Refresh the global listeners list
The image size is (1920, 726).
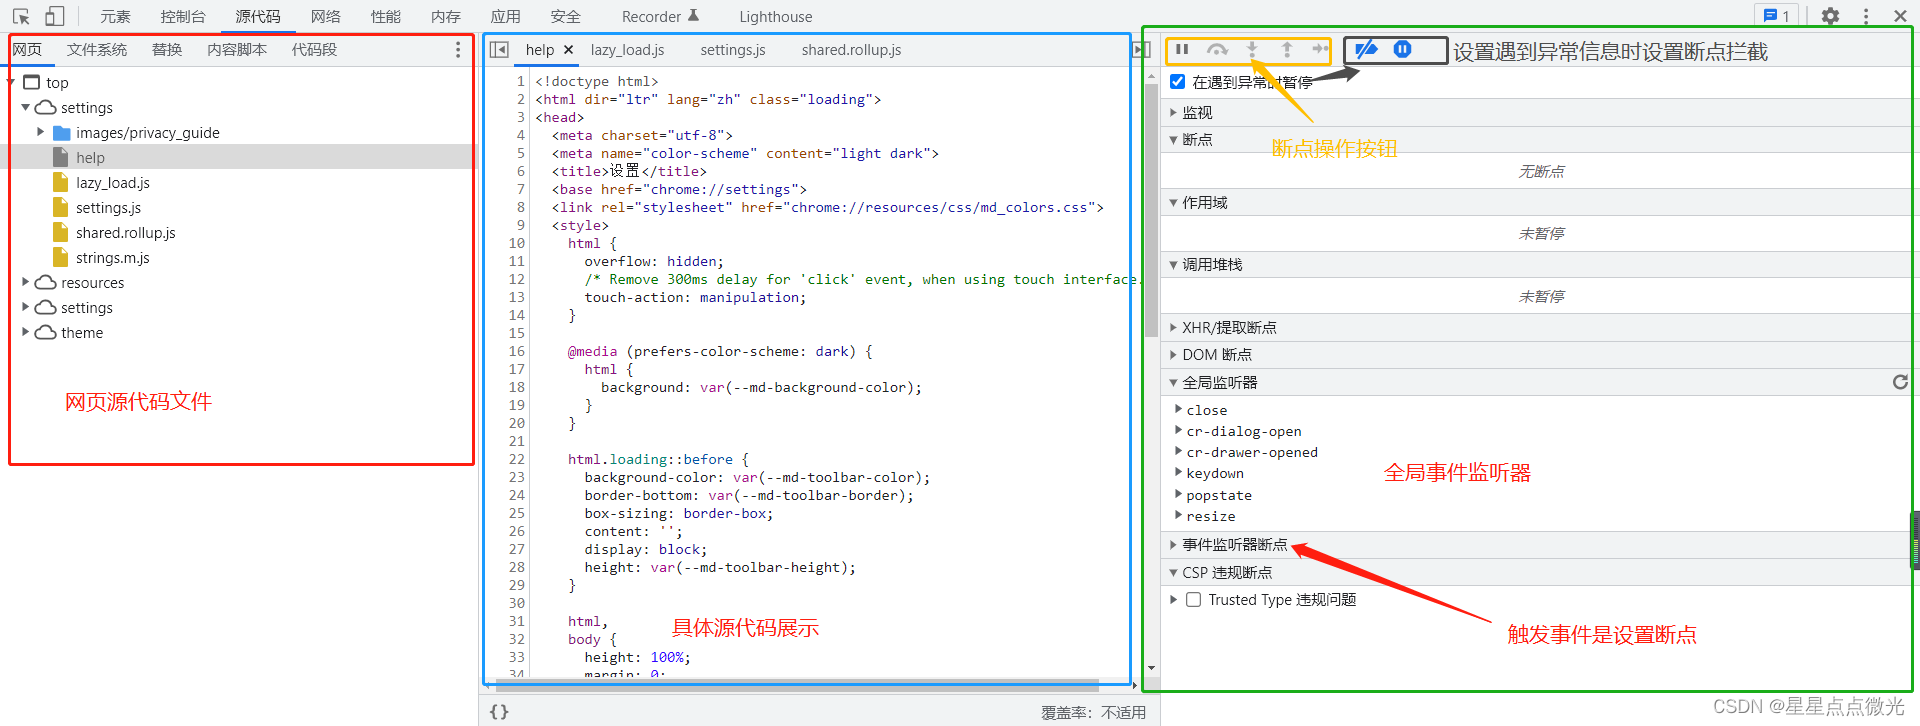(x=1900, y=382)
